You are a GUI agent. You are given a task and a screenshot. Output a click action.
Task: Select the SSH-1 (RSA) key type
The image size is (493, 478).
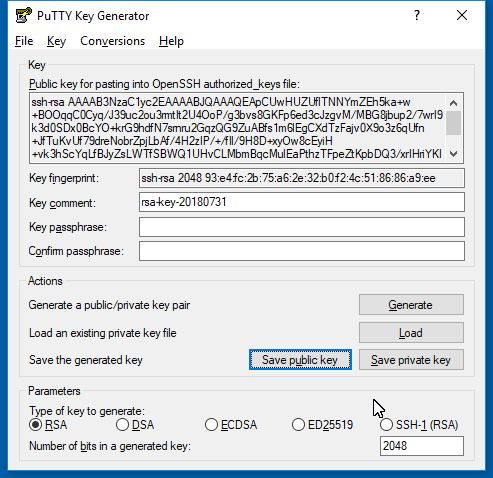coord(419,425)
